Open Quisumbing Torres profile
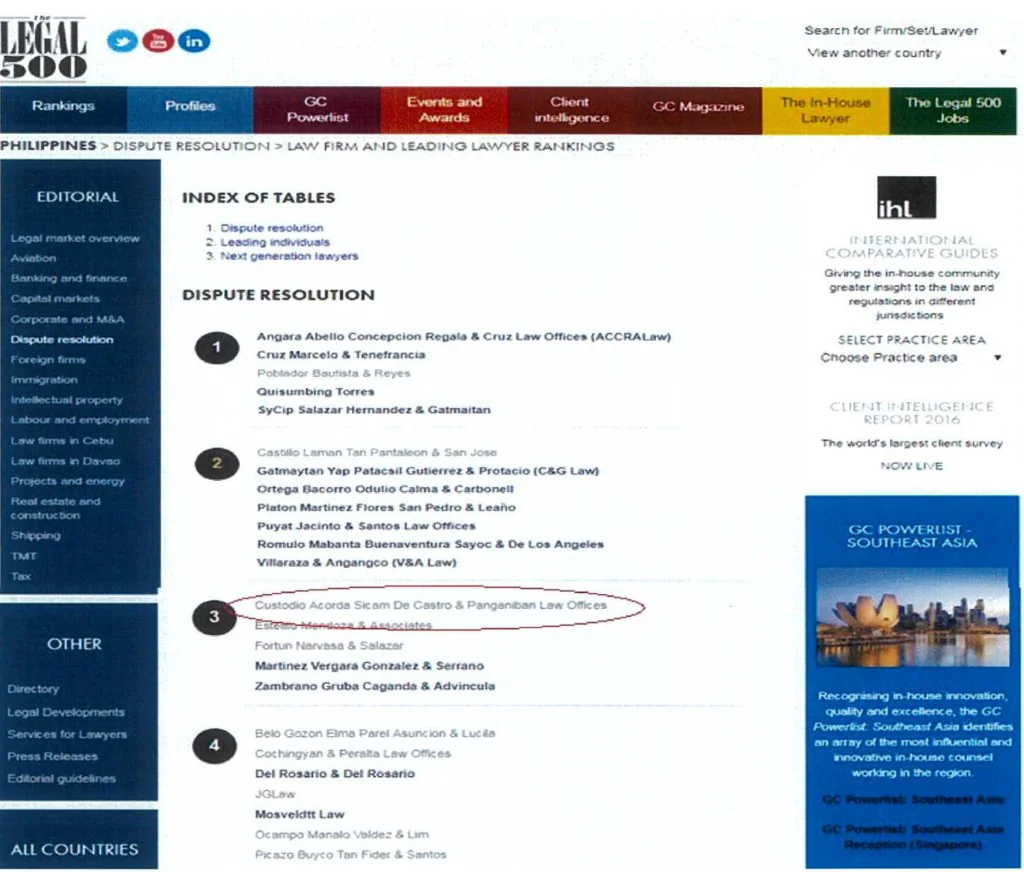 point(315,392)
